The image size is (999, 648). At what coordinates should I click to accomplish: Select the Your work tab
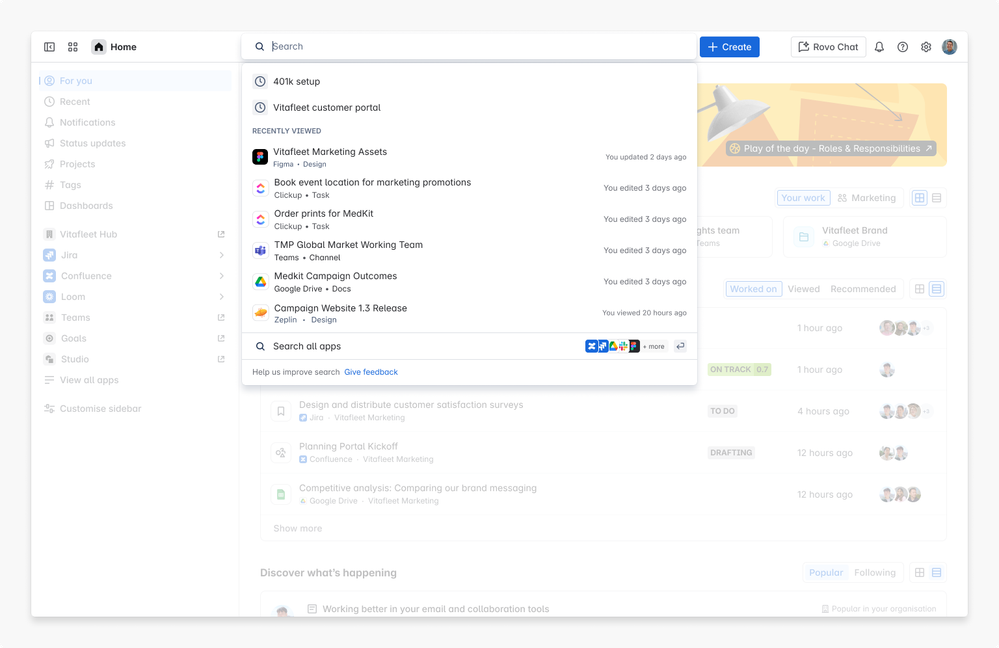pyautogui.click(x=803, y=198)
